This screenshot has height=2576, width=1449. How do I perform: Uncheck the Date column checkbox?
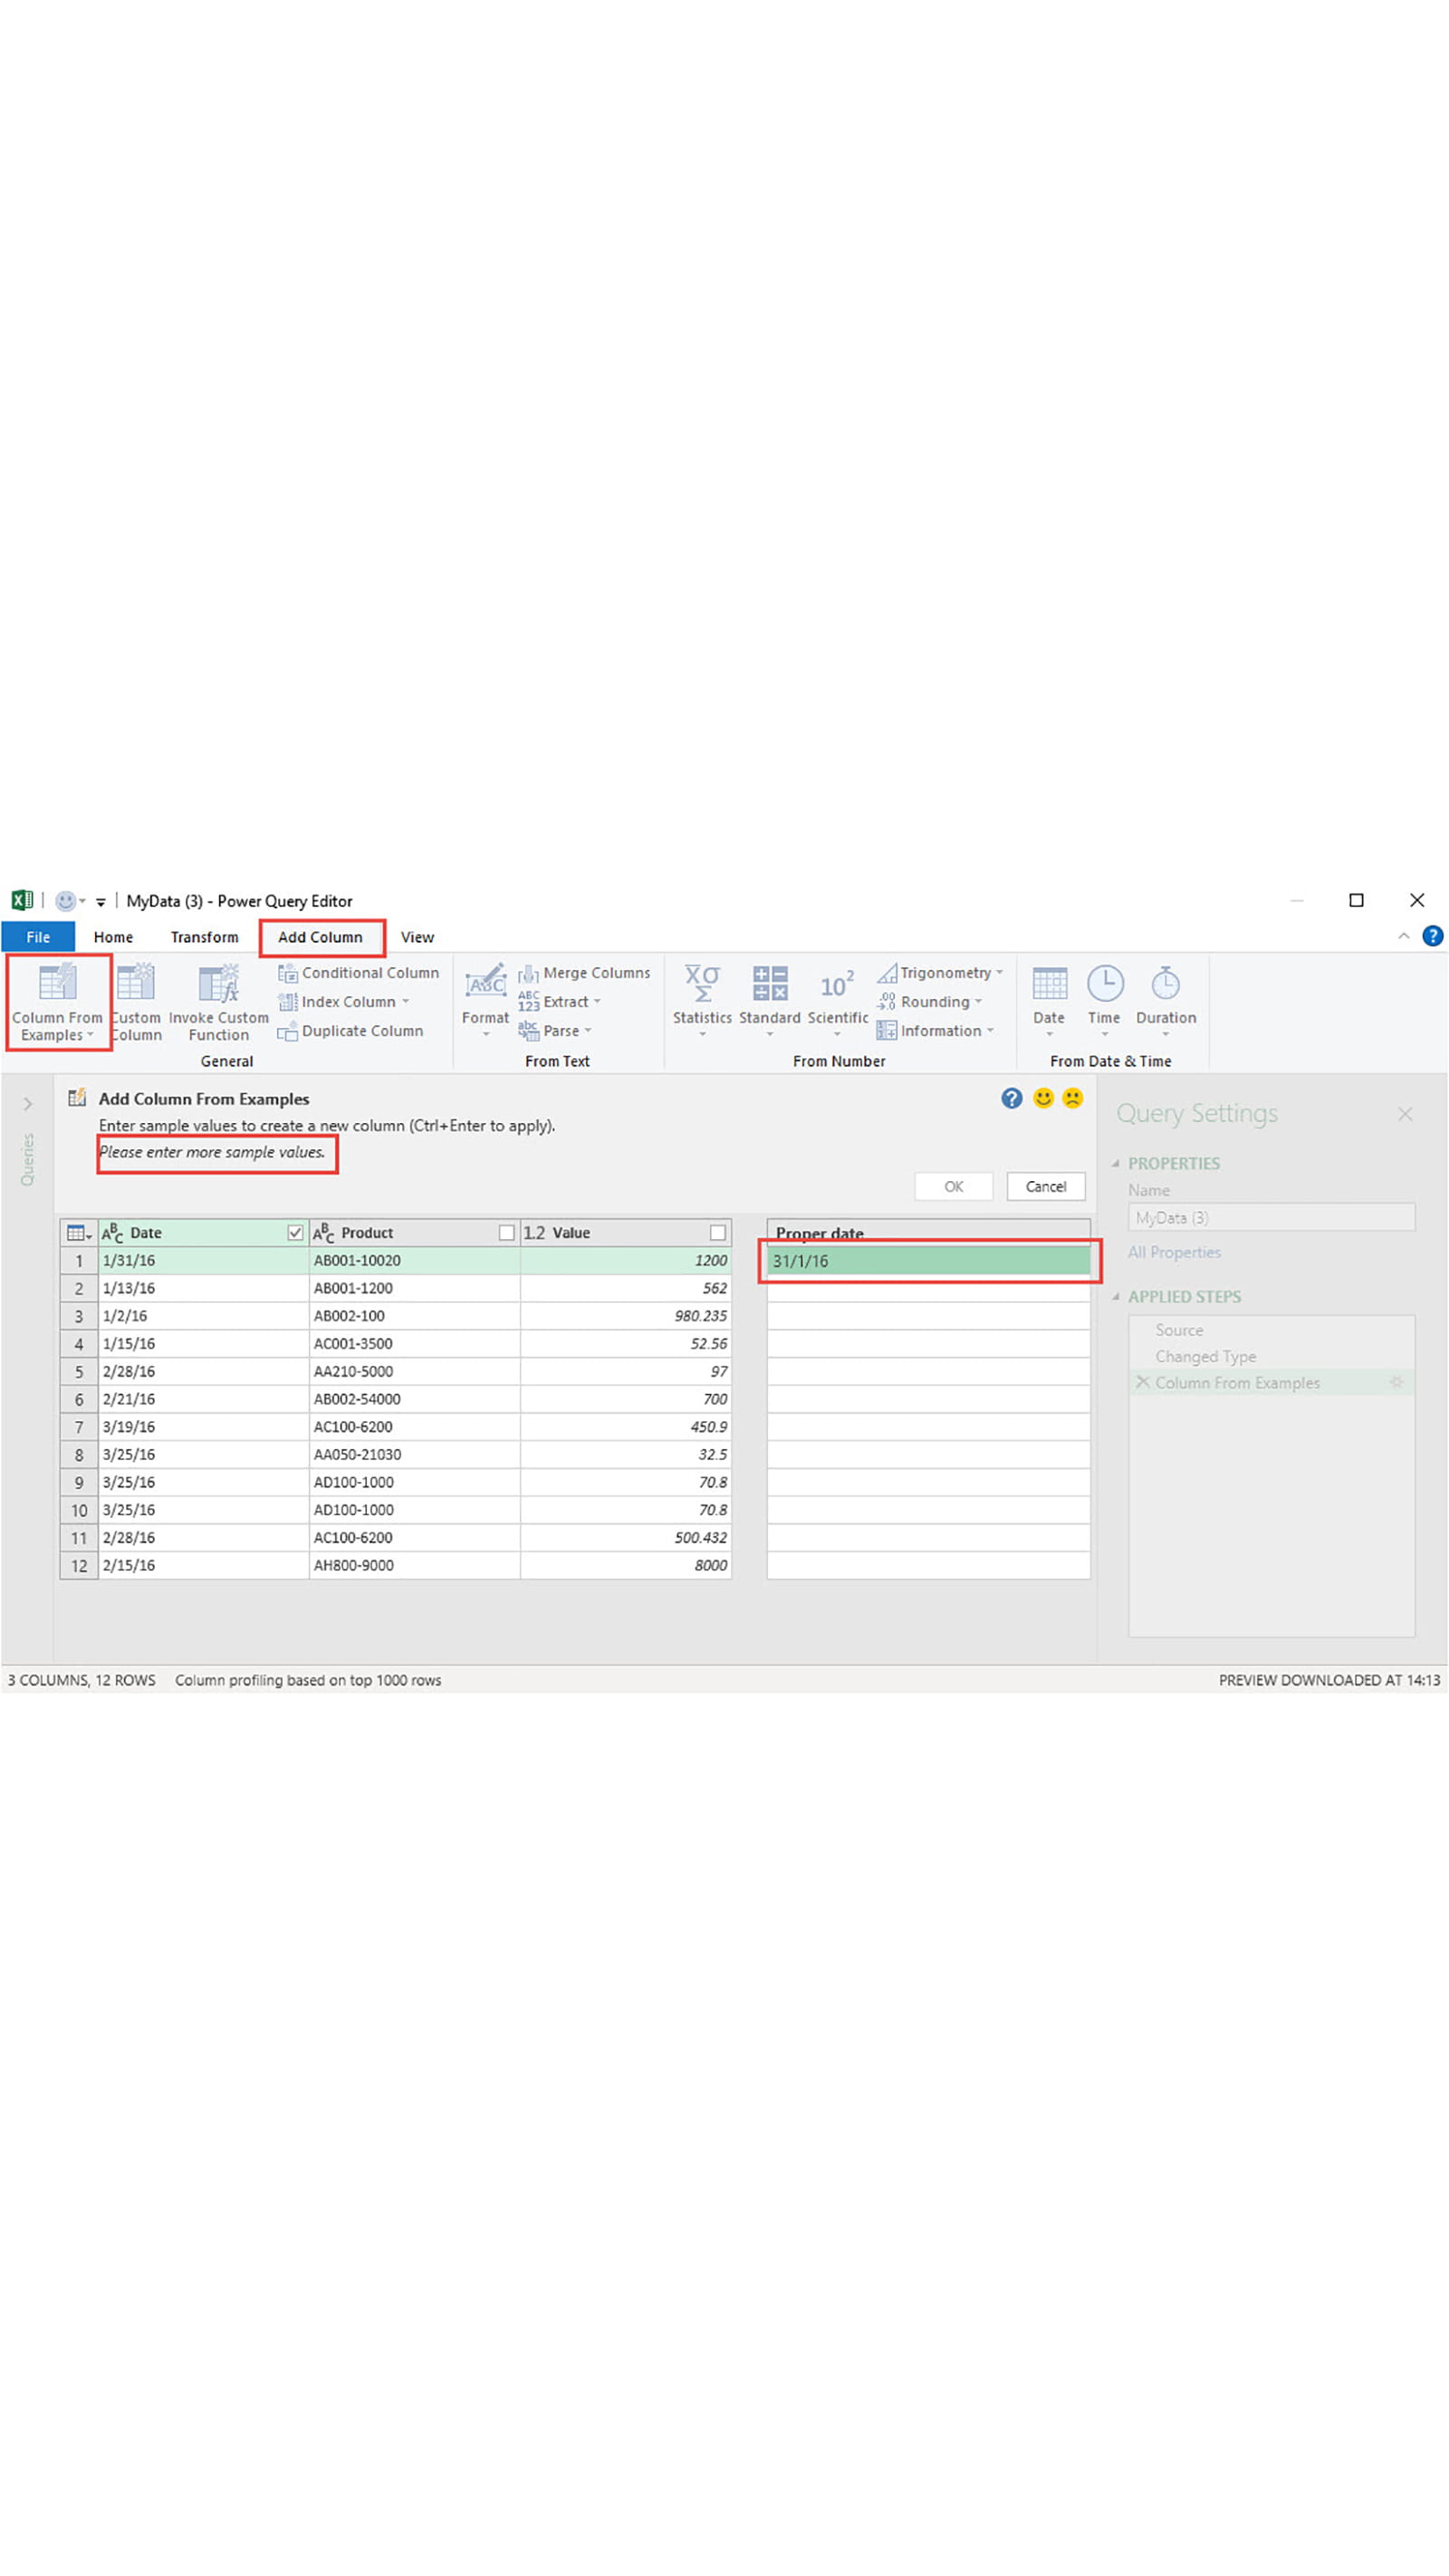tap(295, 1233)
